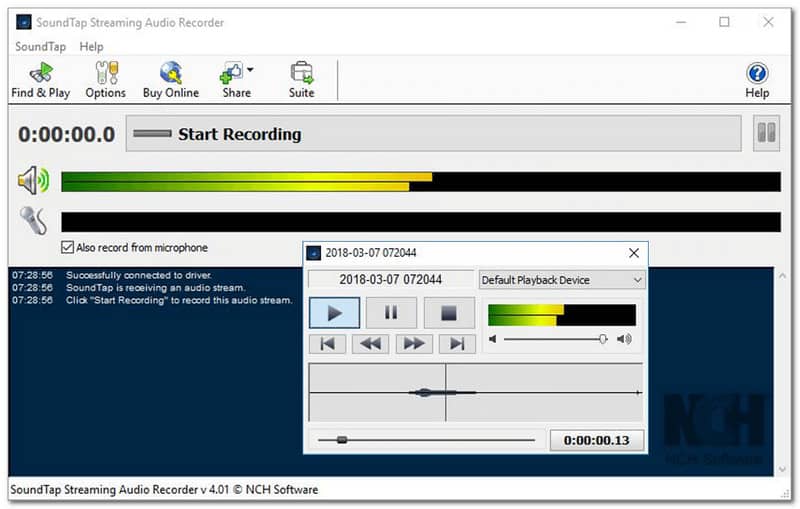Click the pause recording button beside Start Recording

click(766, 134)
